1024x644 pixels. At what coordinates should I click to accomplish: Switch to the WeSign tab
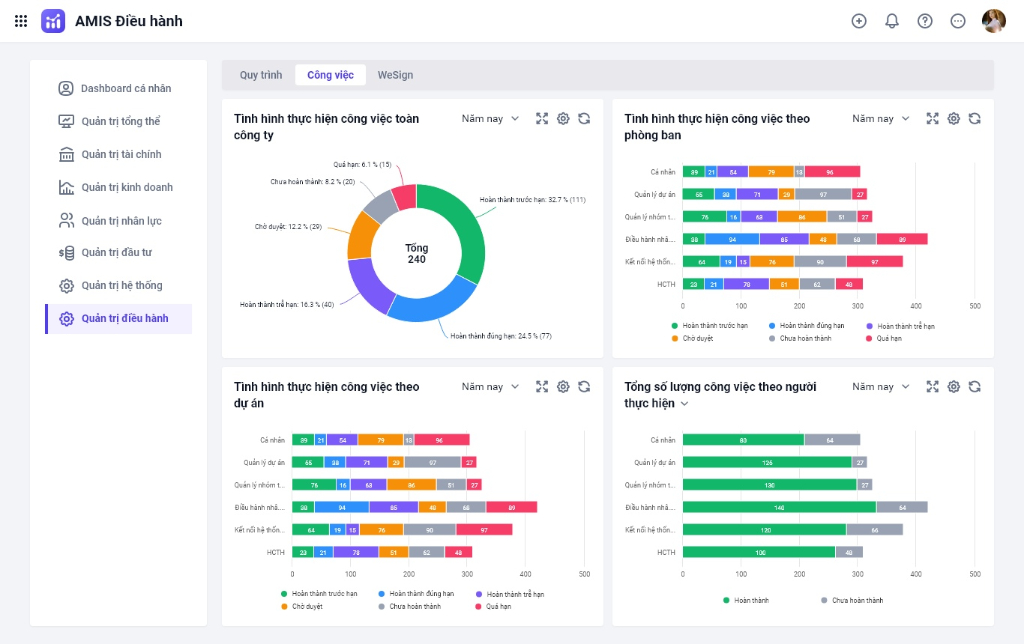click(x=395, y=75)
